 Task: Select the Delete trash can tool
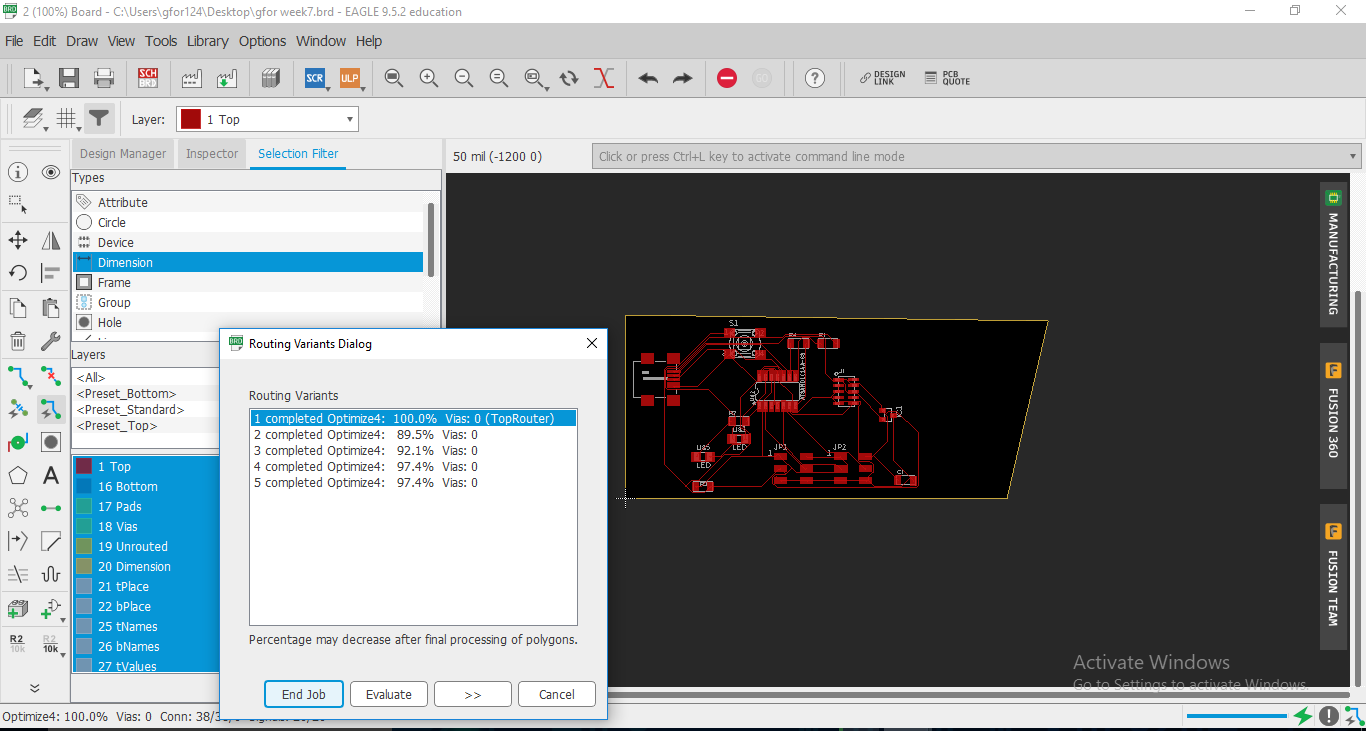[18, 341]
